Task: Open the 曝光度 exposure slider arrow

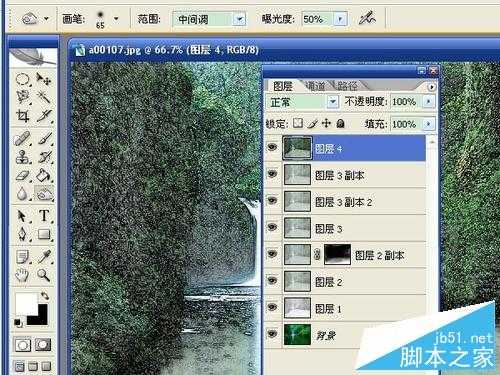Action: (x=340, y=19)
